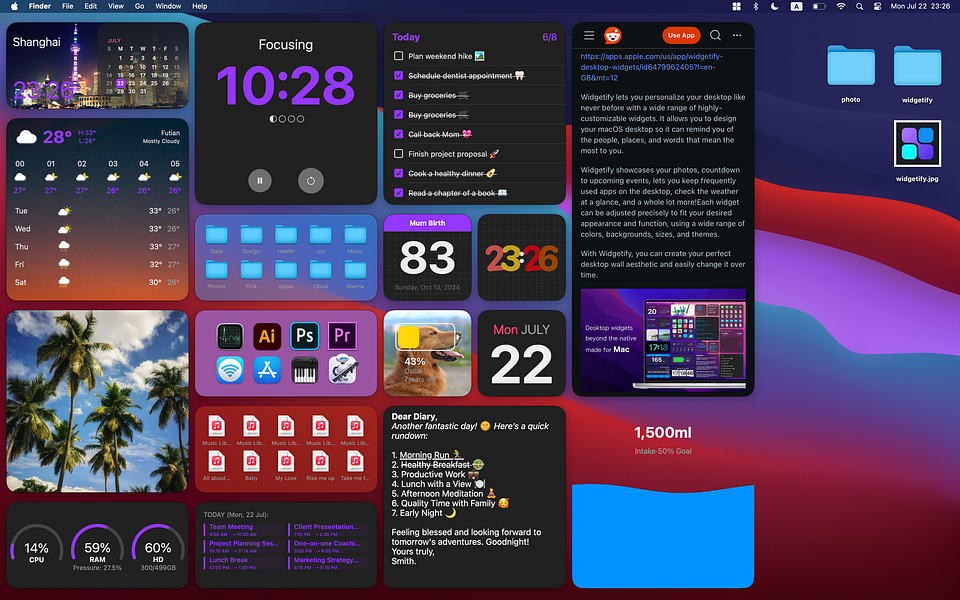Uncheck Cook a healthy dinner task

(399, 173)
